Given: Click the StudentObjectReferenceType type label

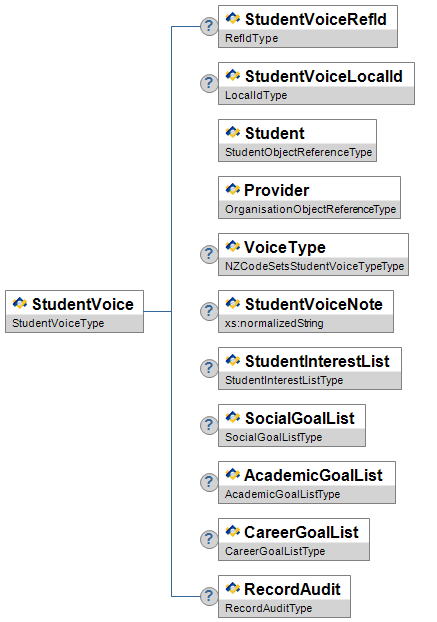Looking at the screenshot, I should pos(299,152).
